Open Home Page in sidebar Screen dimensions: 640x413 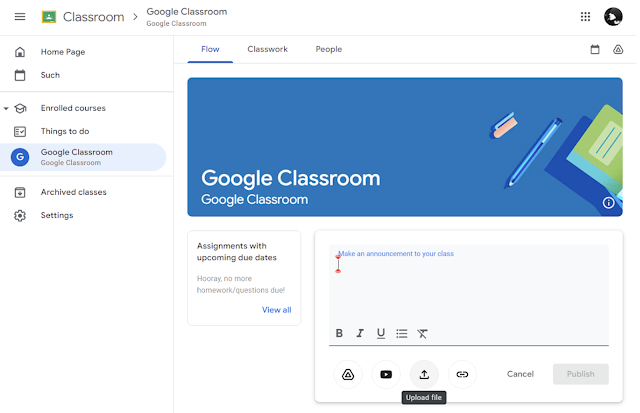pos(63,52)
